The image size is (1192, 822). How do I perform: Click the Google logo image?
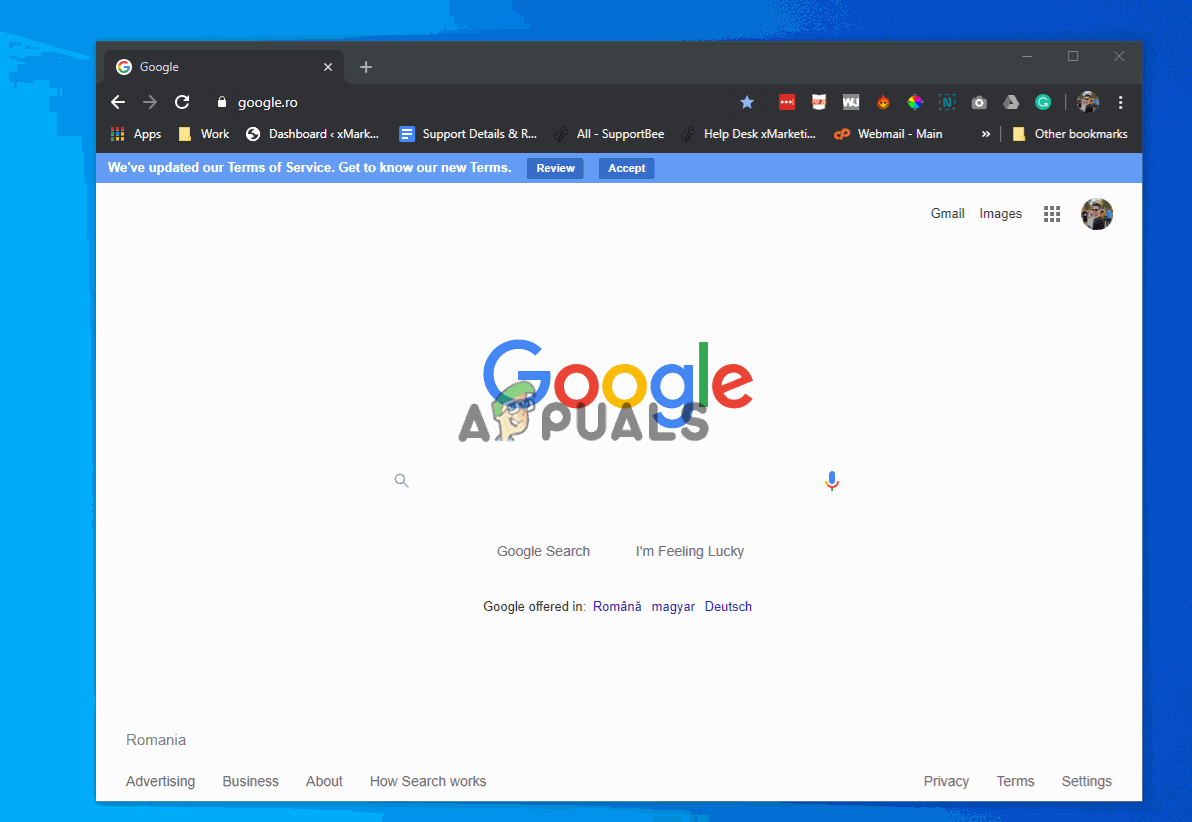(x=617, y=382)
